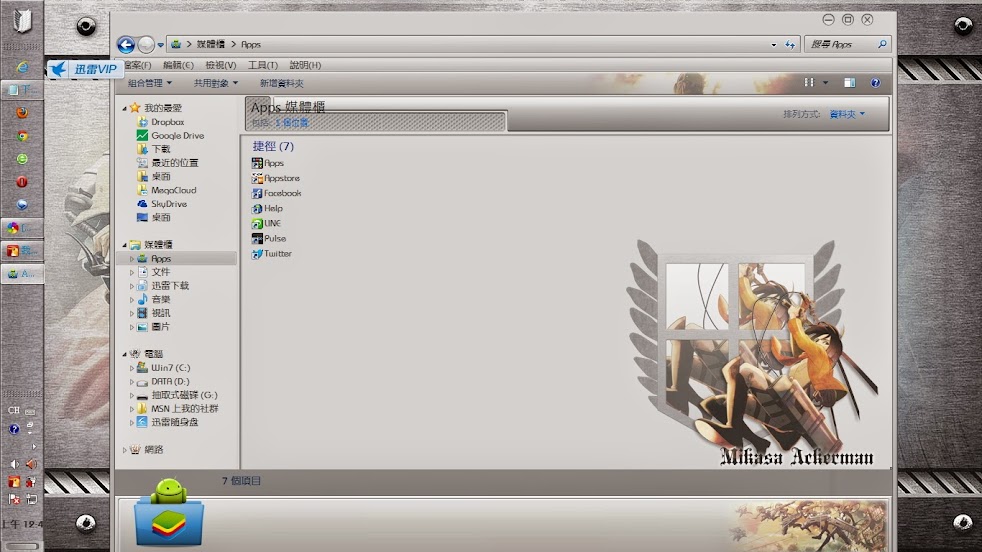Click Chrome icon in taskbar
This screenshot has width=982, height=552.
(22, 136)
